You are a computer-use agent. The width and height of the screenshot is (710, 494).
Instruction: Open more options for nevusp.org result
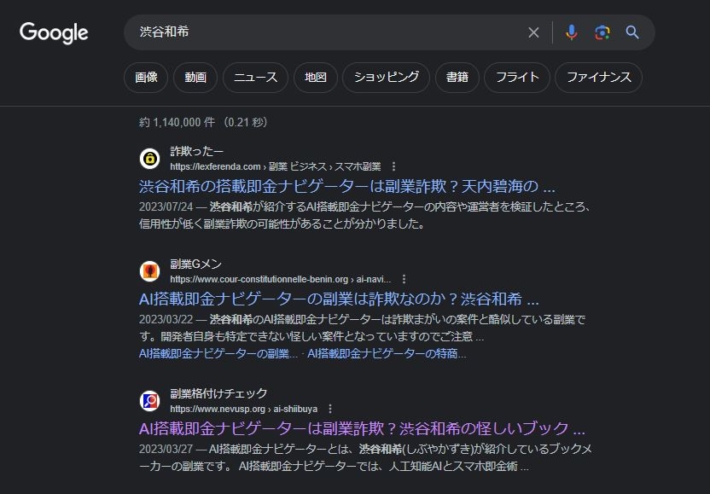(330, 409)
